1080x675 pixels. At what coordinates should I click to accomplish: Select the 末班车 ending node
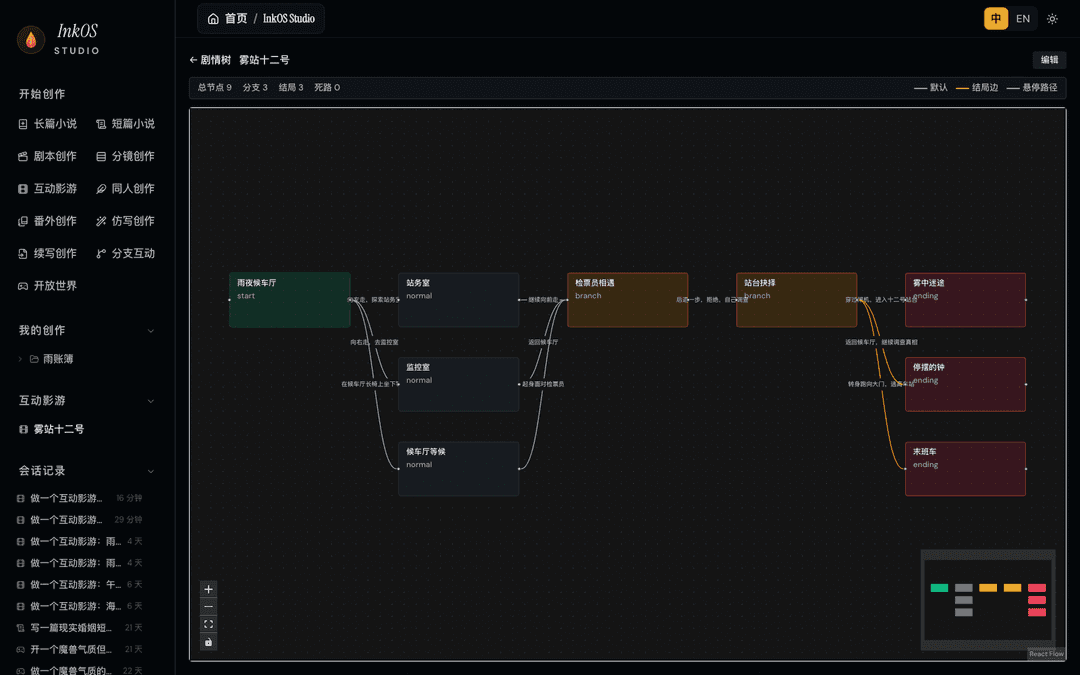[x=965, y=468]
